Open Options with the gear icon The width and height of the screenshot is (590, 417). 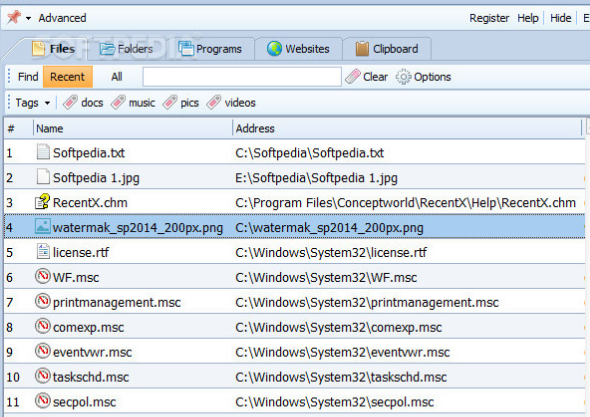point(403,77)
